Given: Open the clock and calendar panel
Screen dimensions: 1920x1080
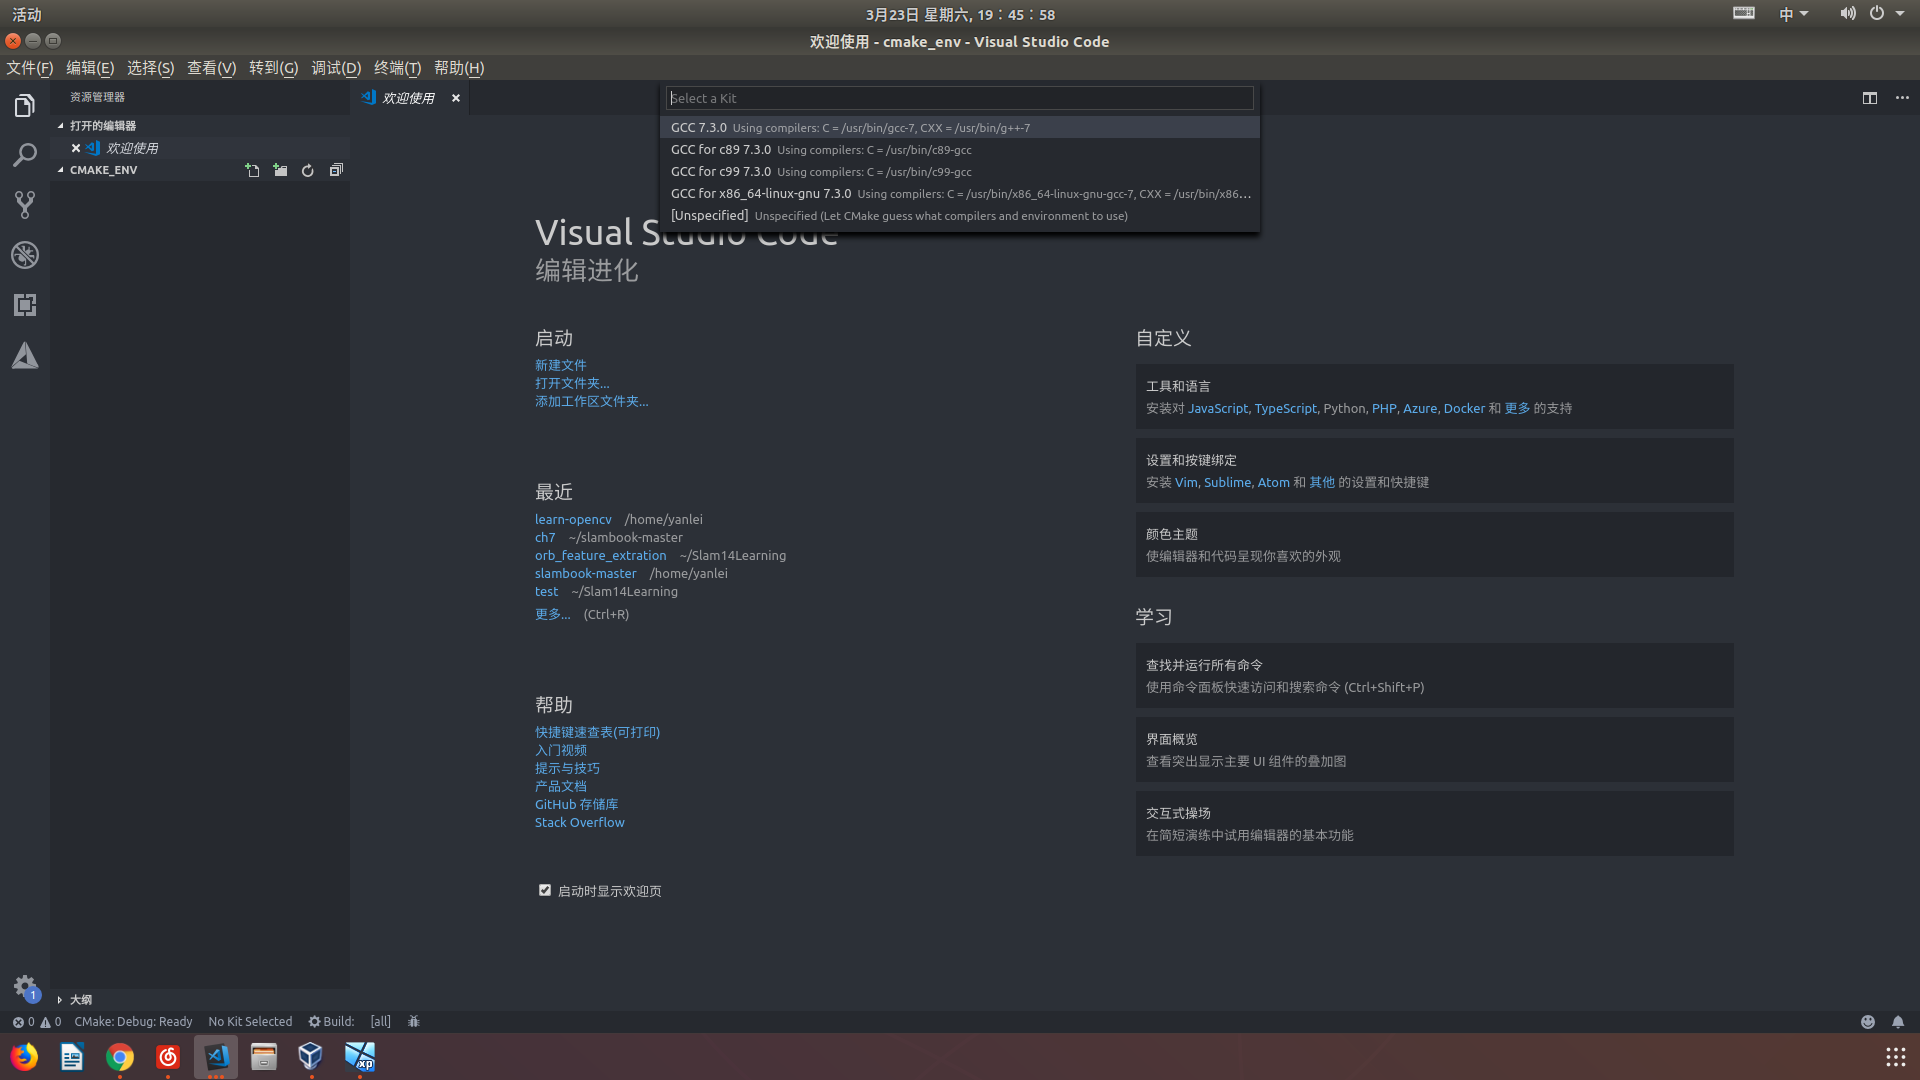Looking at the screenshot, I should pyautogui.click(x=960, y=14).
